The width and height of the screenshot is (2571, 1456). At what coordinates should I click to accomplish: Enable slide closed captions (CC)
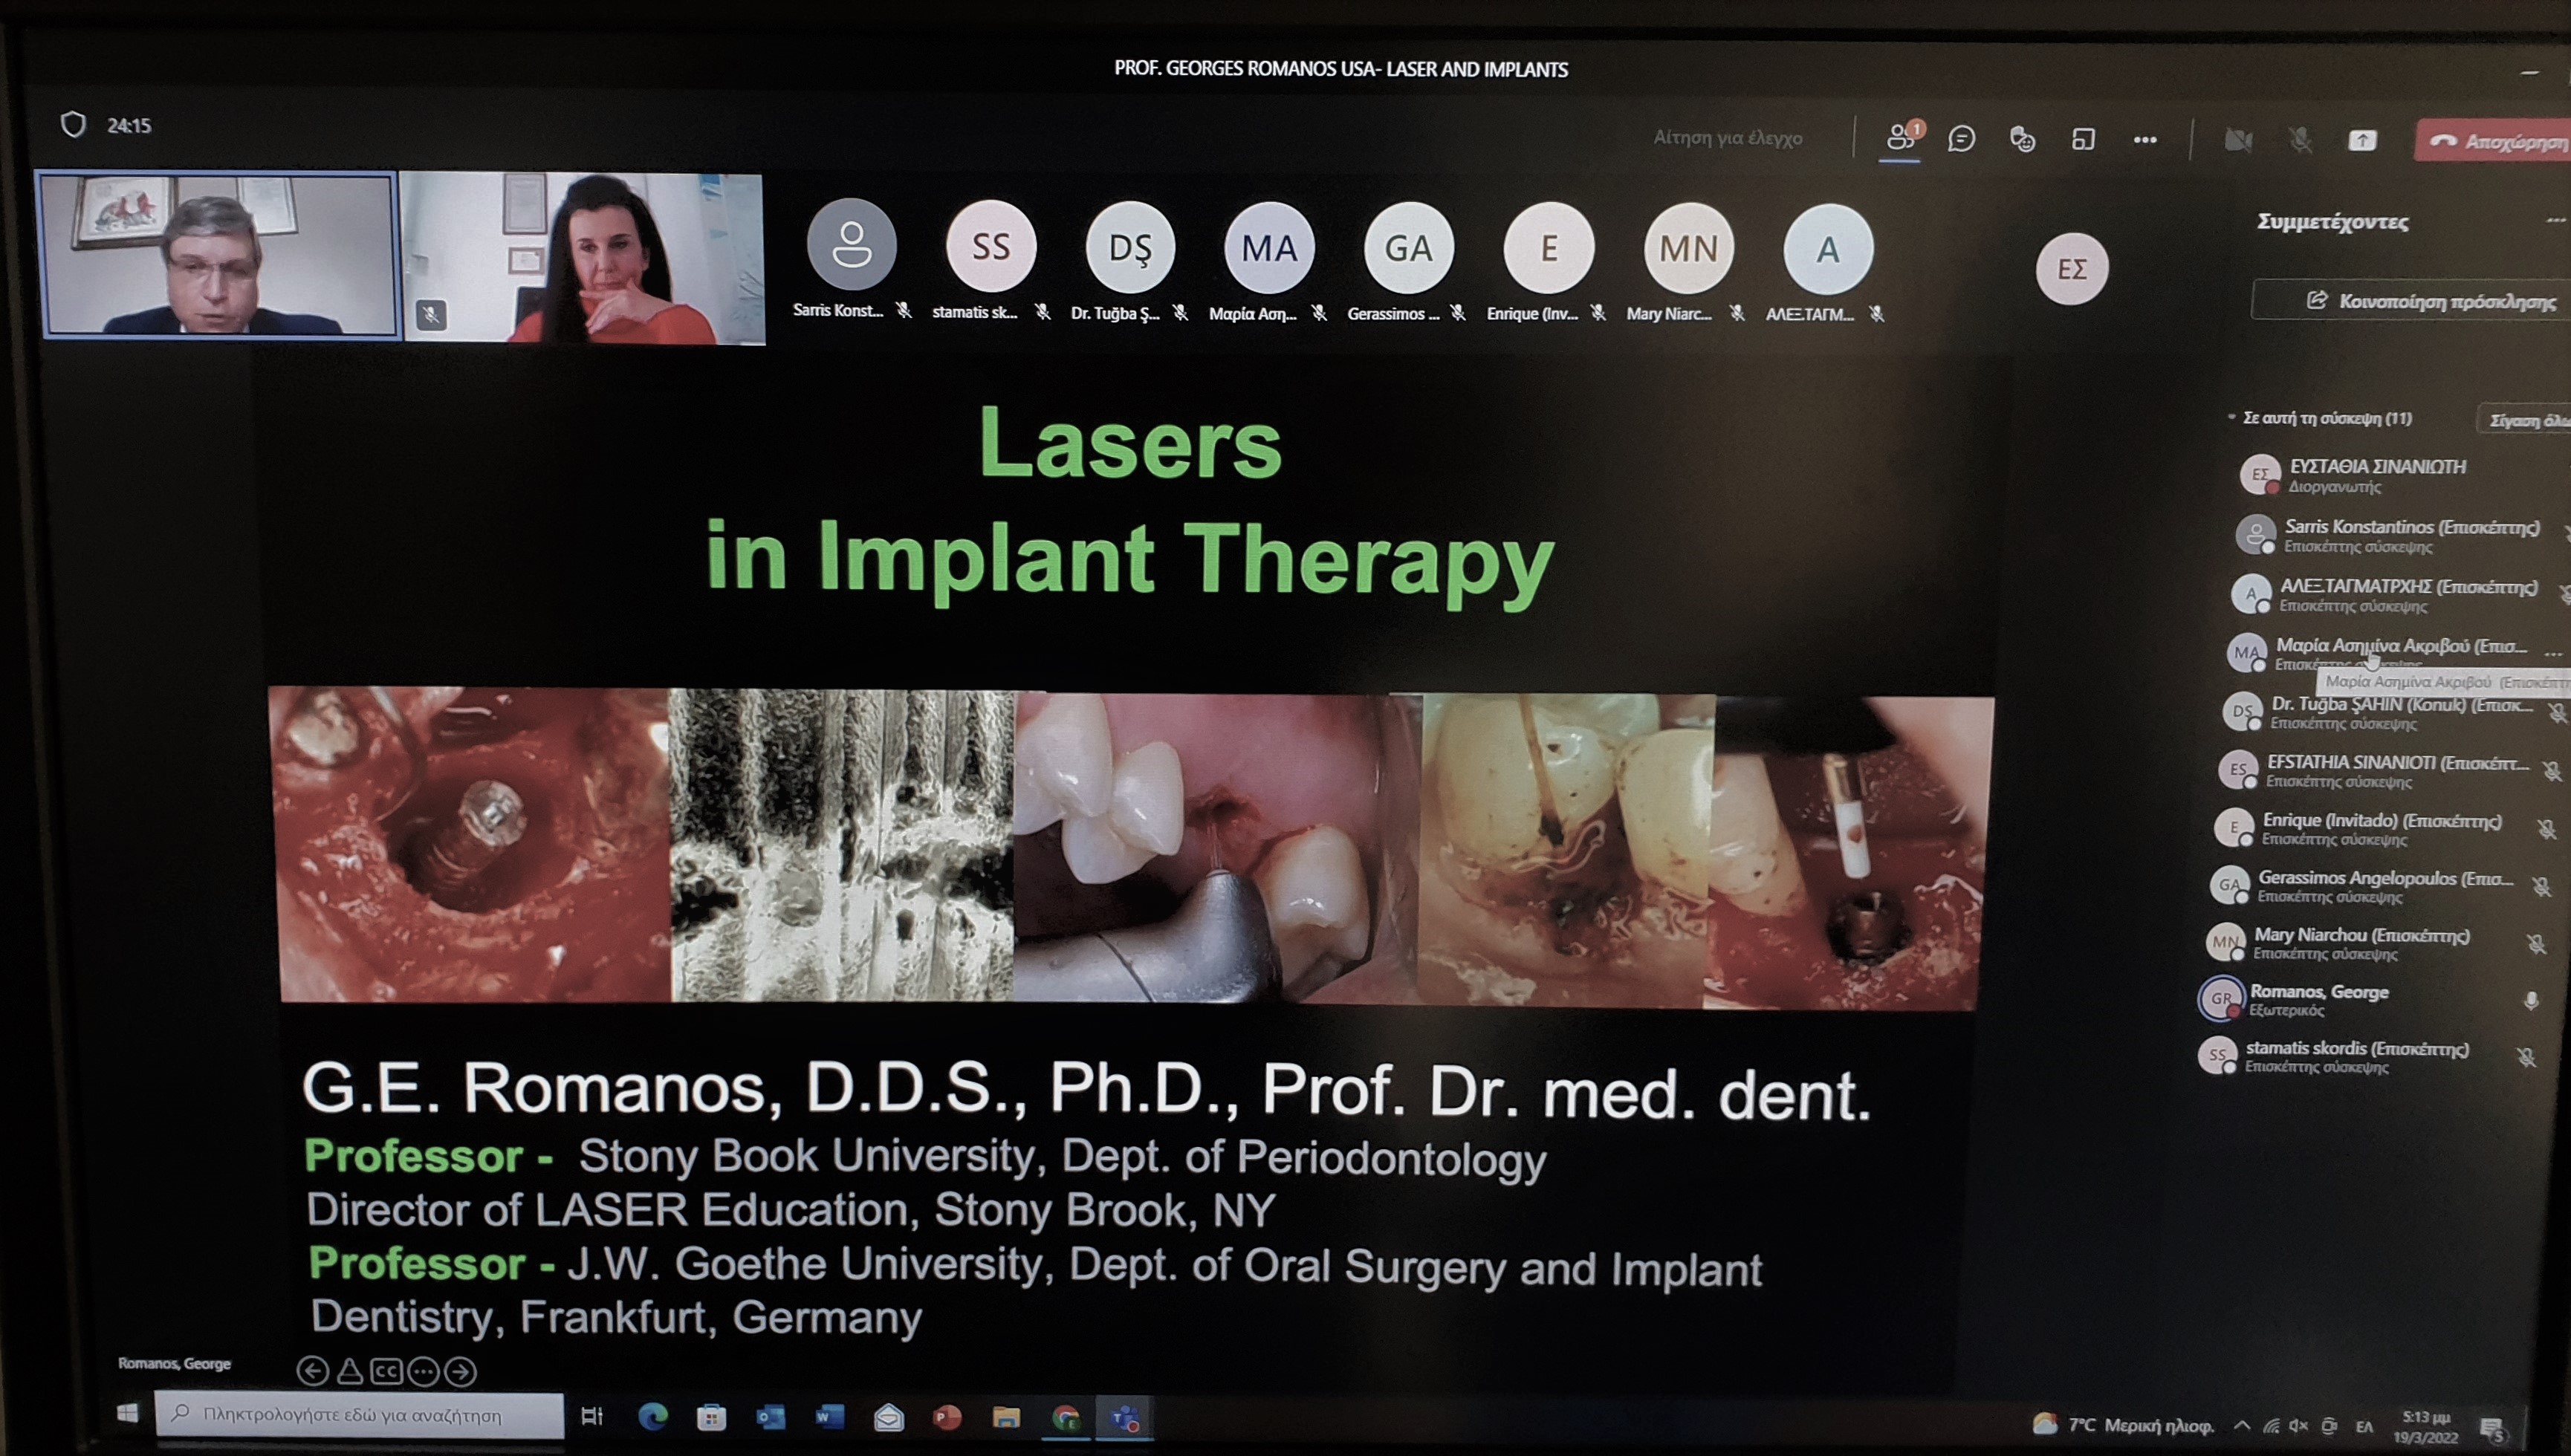[x=386, y=1371]
